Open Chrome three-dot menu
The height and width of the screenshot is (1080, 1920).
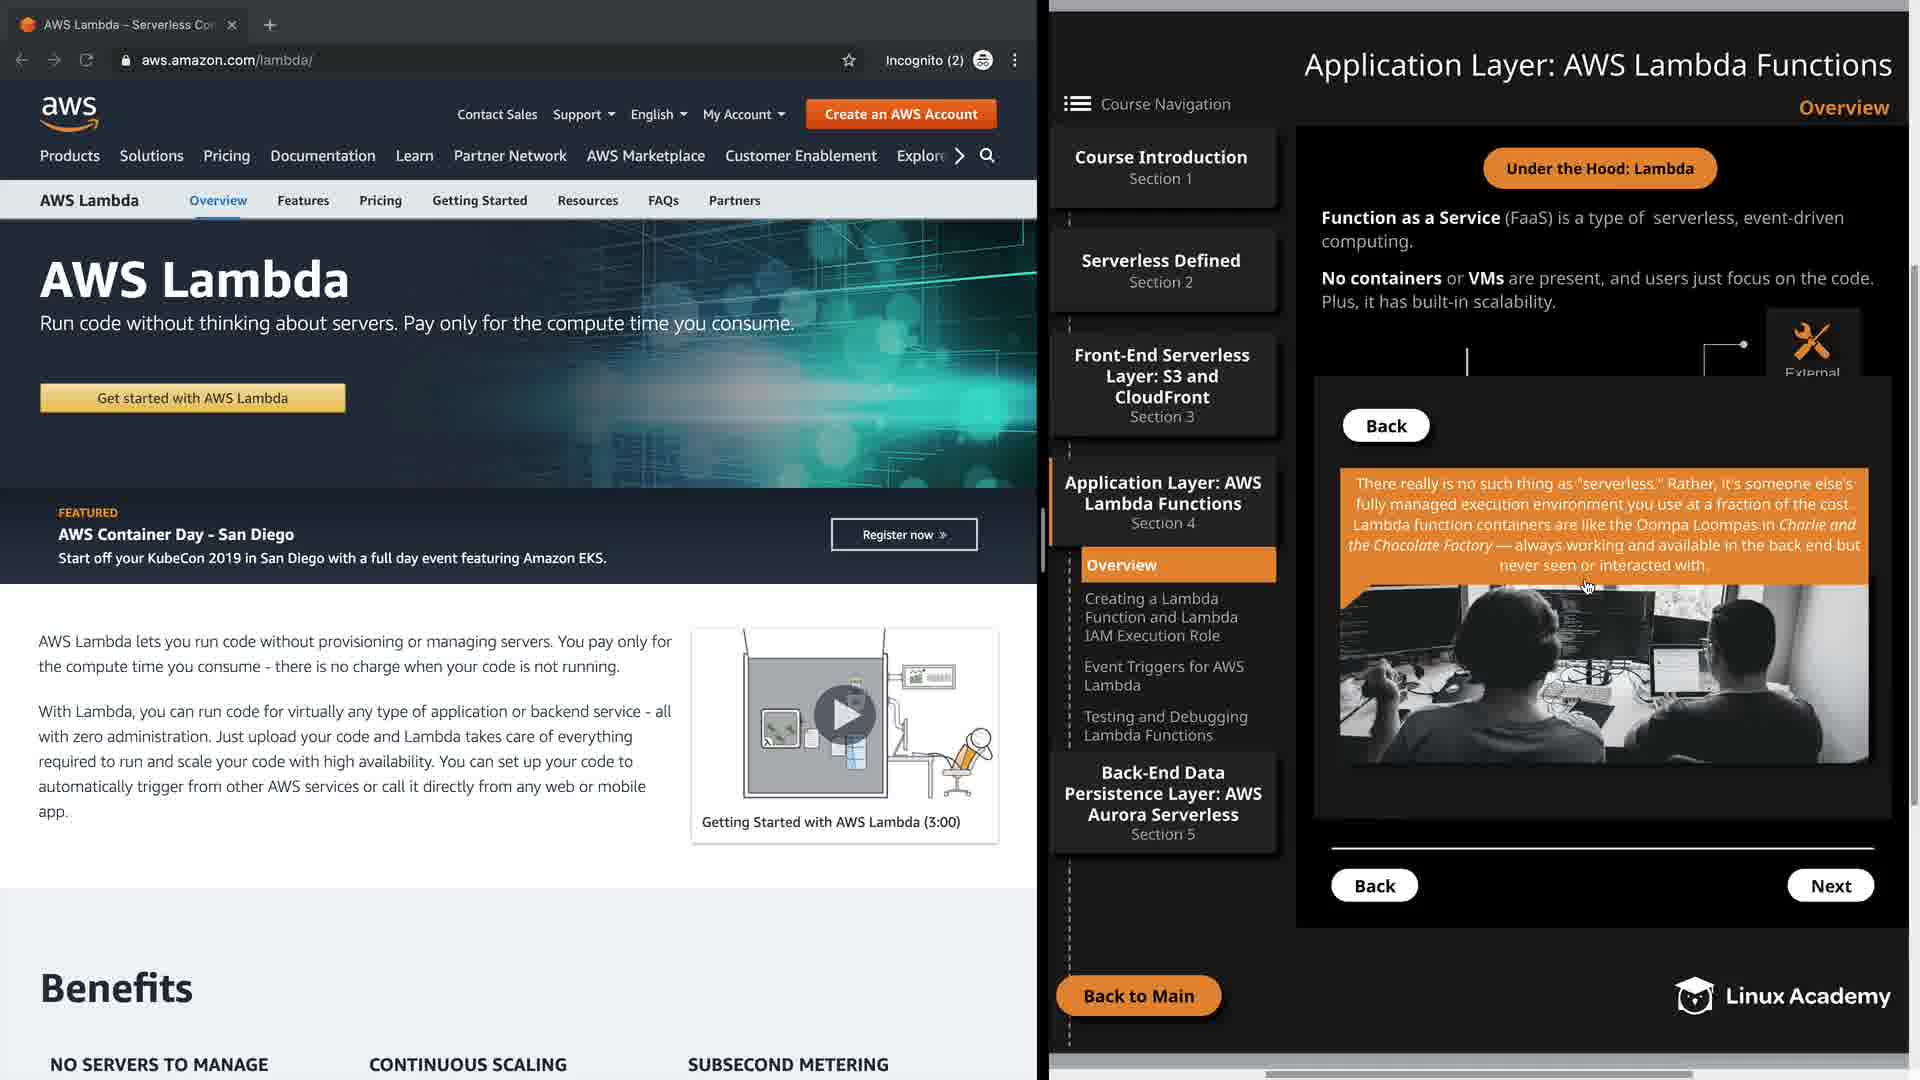click(1015, 60)
